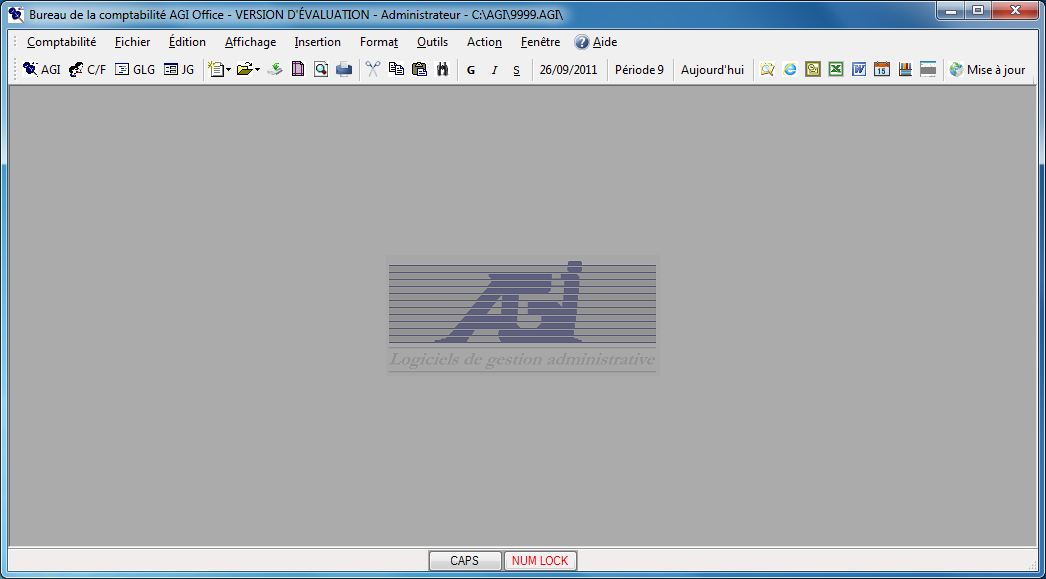Launch the Word icon

click(x=859, y=69)
